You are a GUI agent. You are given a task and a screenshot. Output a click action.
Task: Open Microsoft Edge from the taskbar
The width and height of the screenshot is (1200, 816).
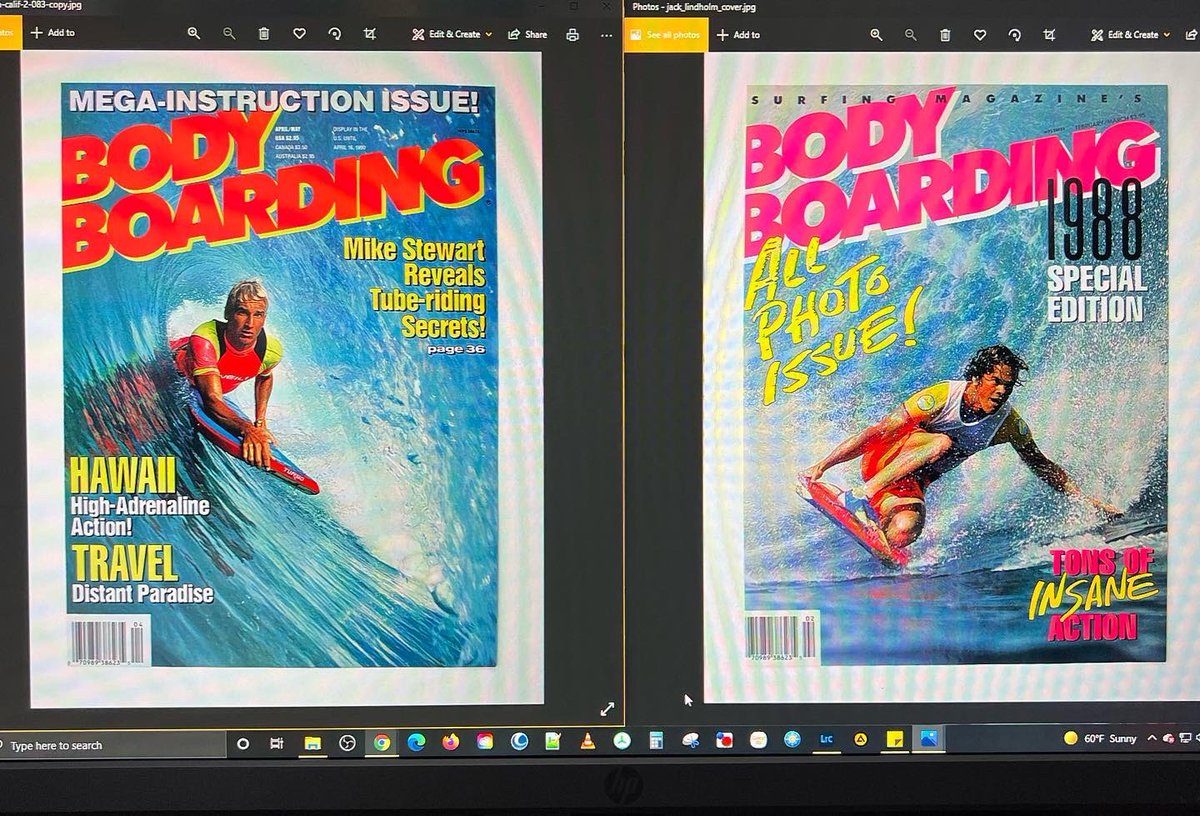(416, 742)
